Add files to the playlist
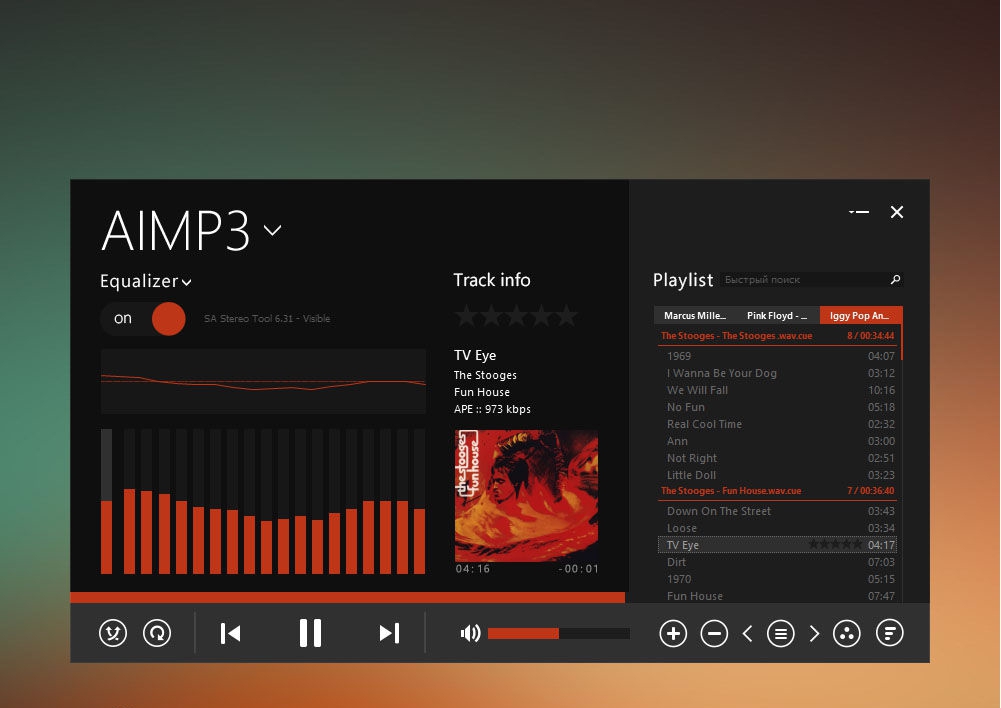 [673, 633]
